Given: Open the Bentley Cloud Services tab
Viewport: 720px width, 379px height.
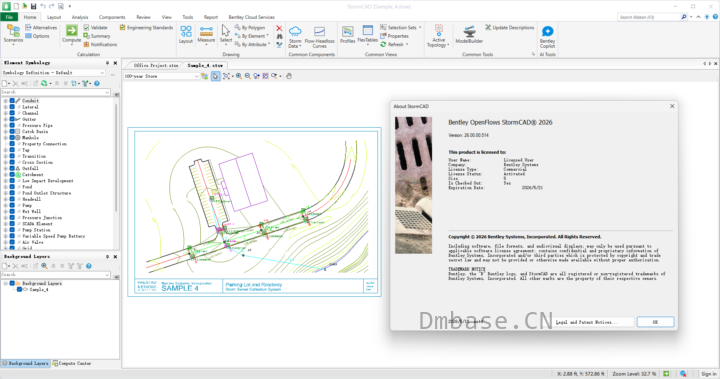Looking at the screenshot, I should (x=251, y=17).
